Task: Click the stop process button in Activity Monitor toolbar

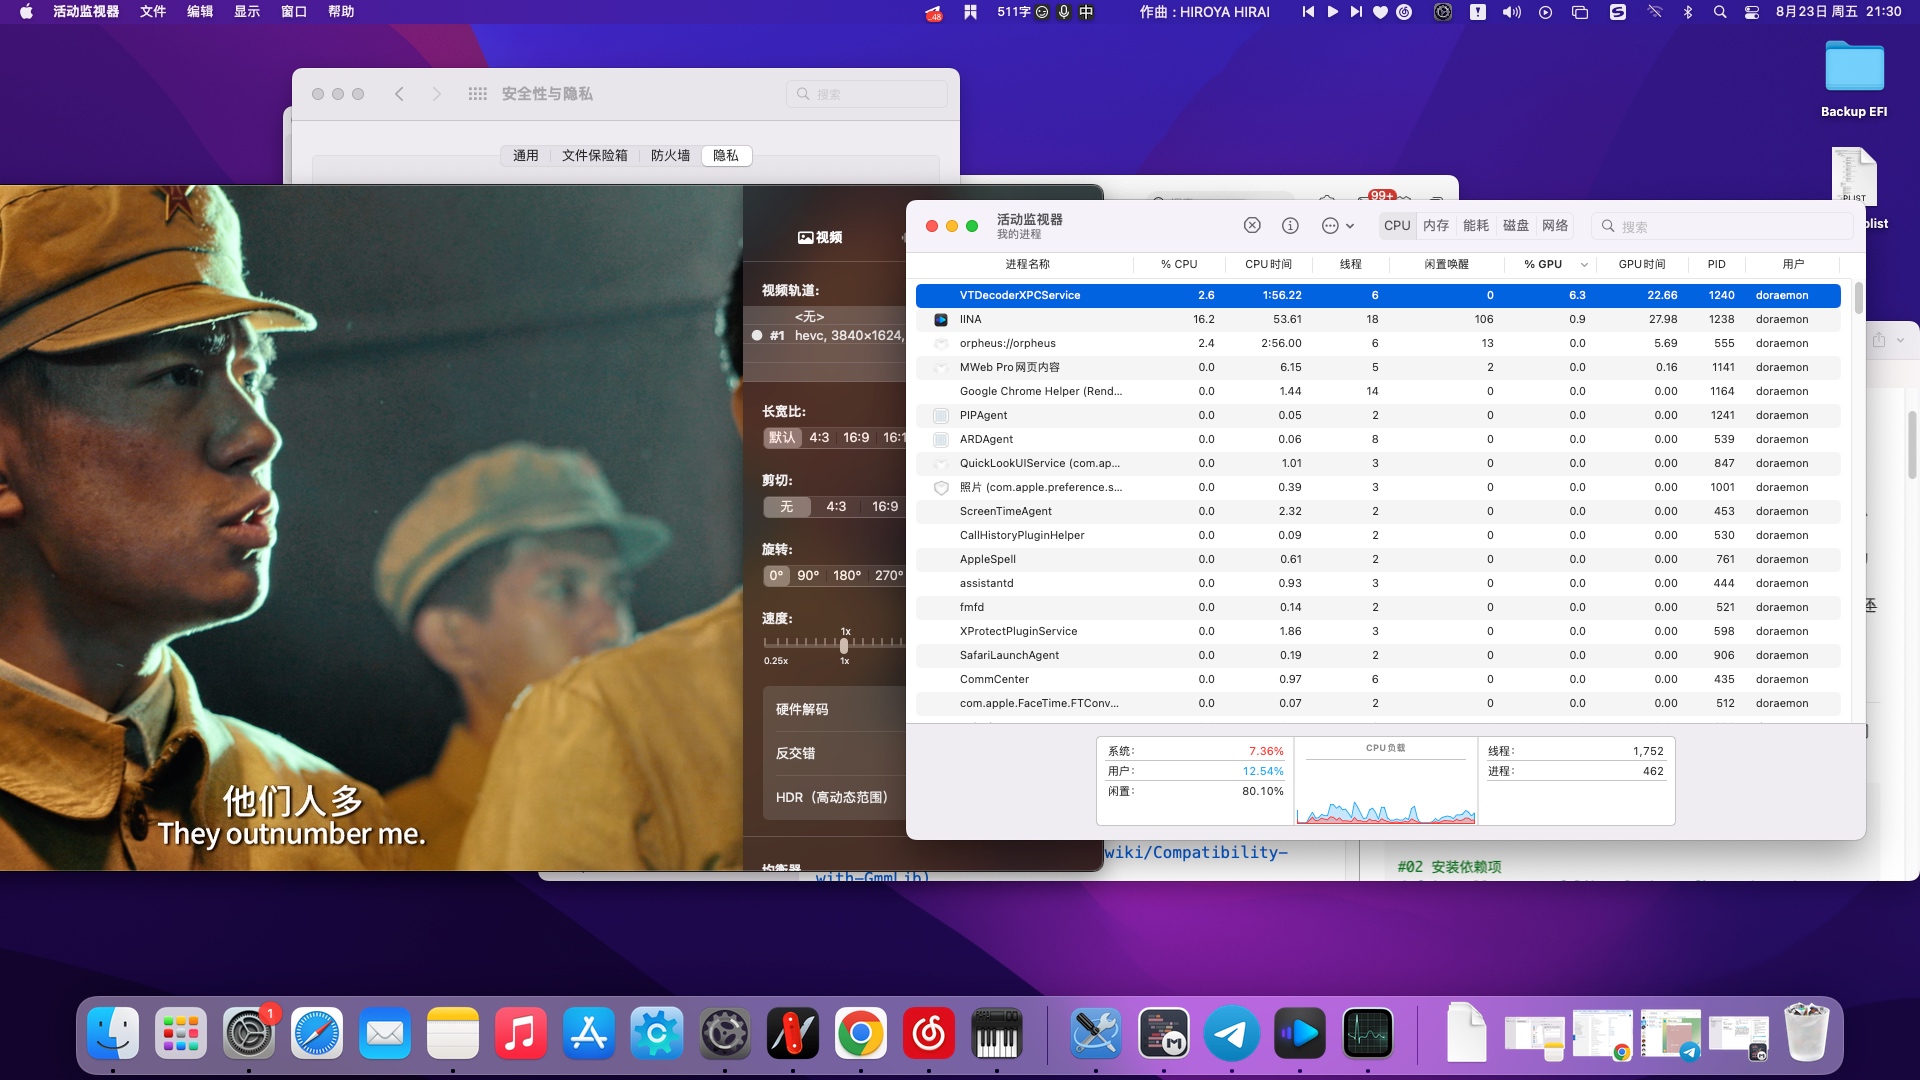Action: 1252,226
